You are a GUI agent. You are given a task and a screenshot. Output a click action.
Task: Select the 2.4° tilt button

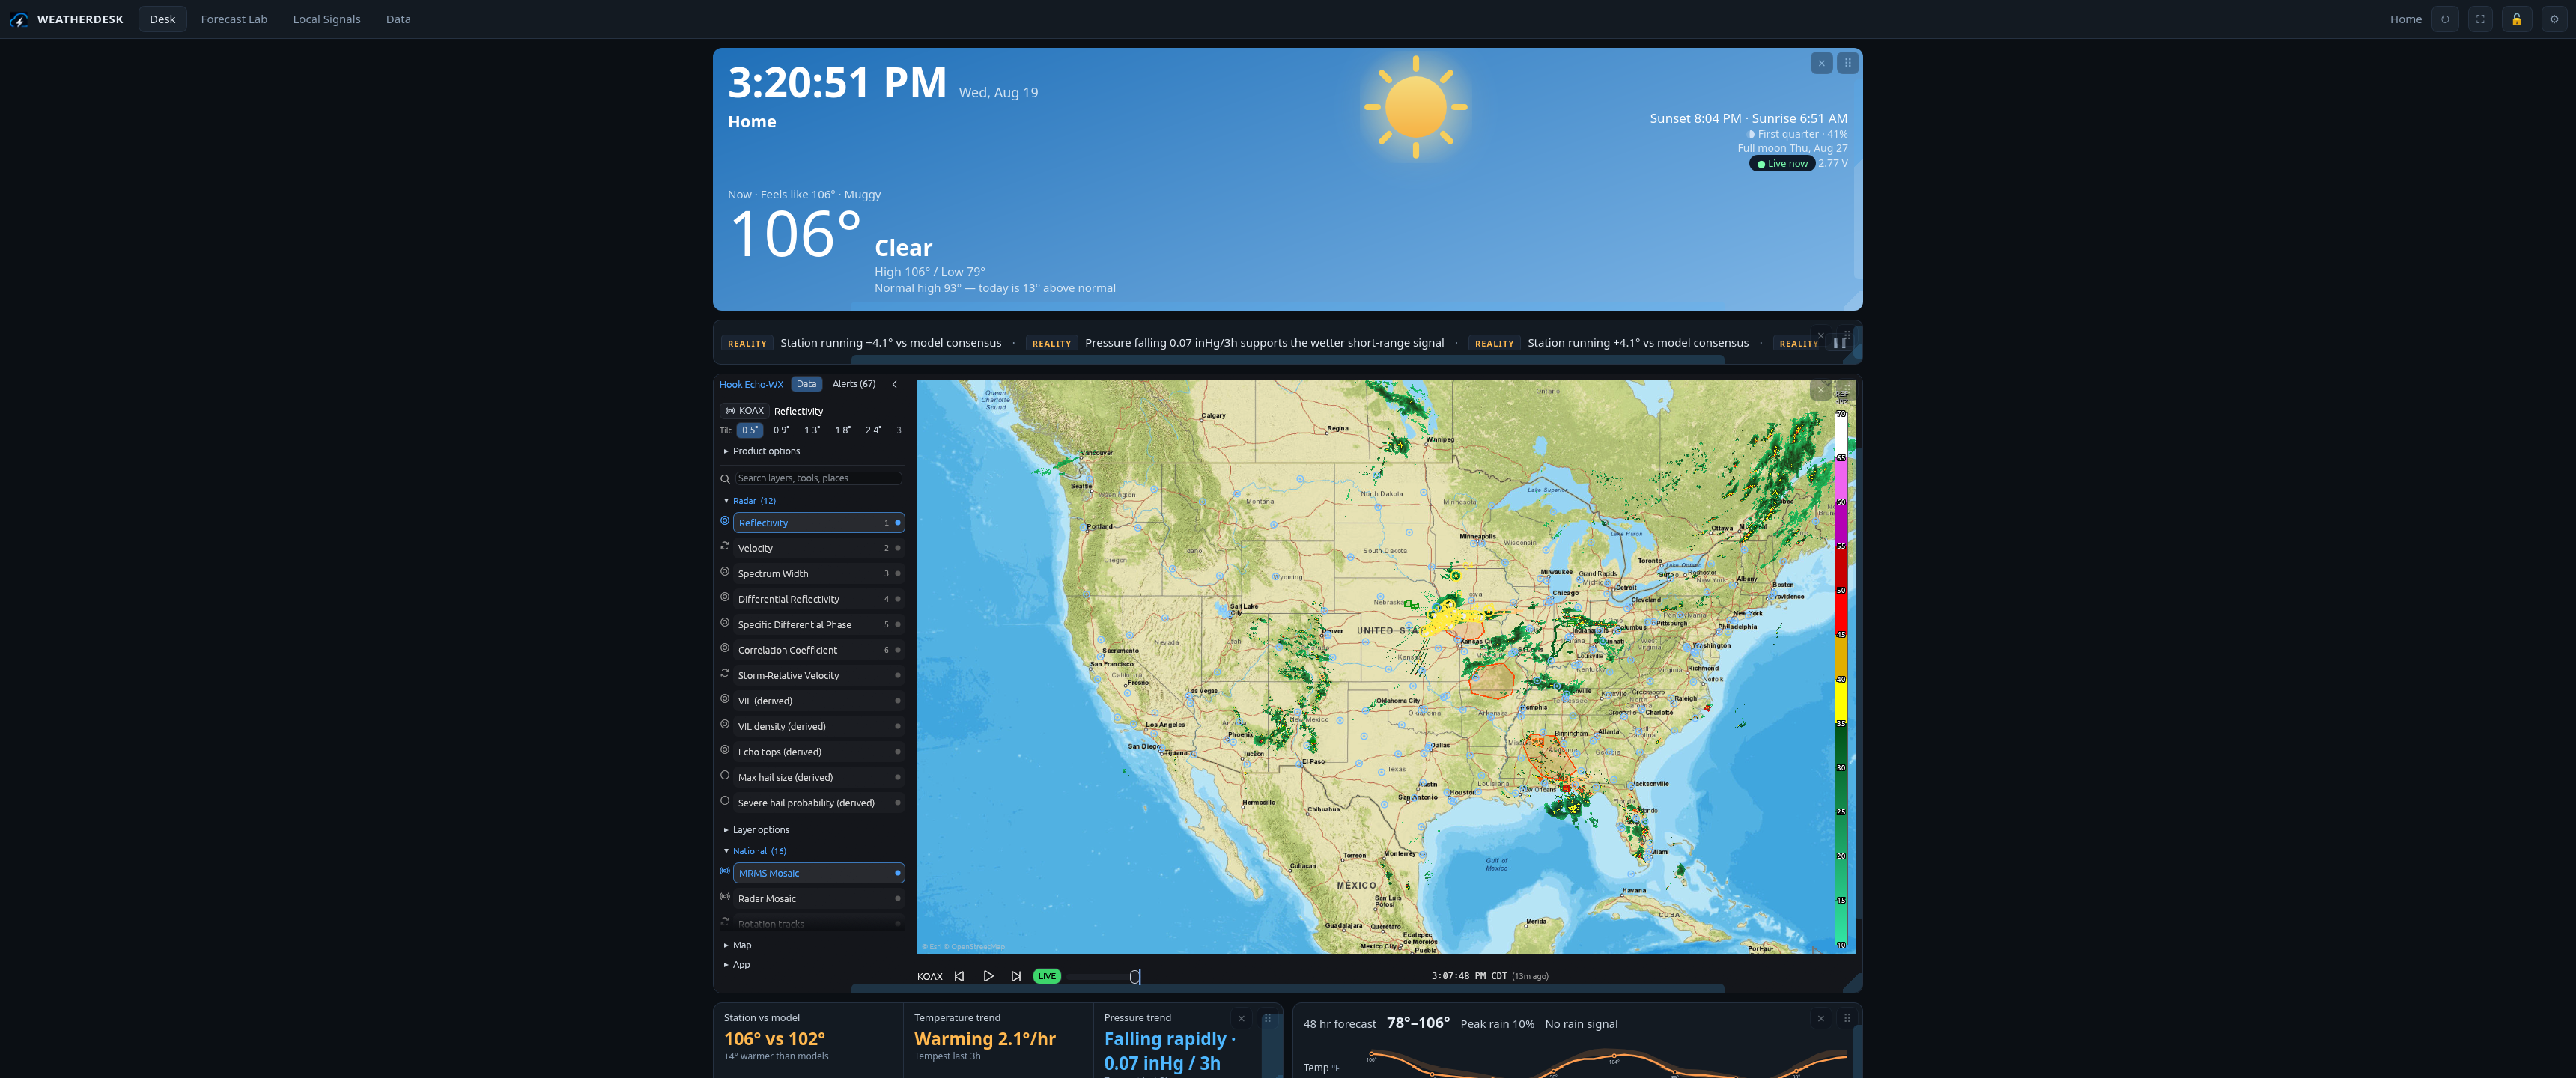(873, 431)
